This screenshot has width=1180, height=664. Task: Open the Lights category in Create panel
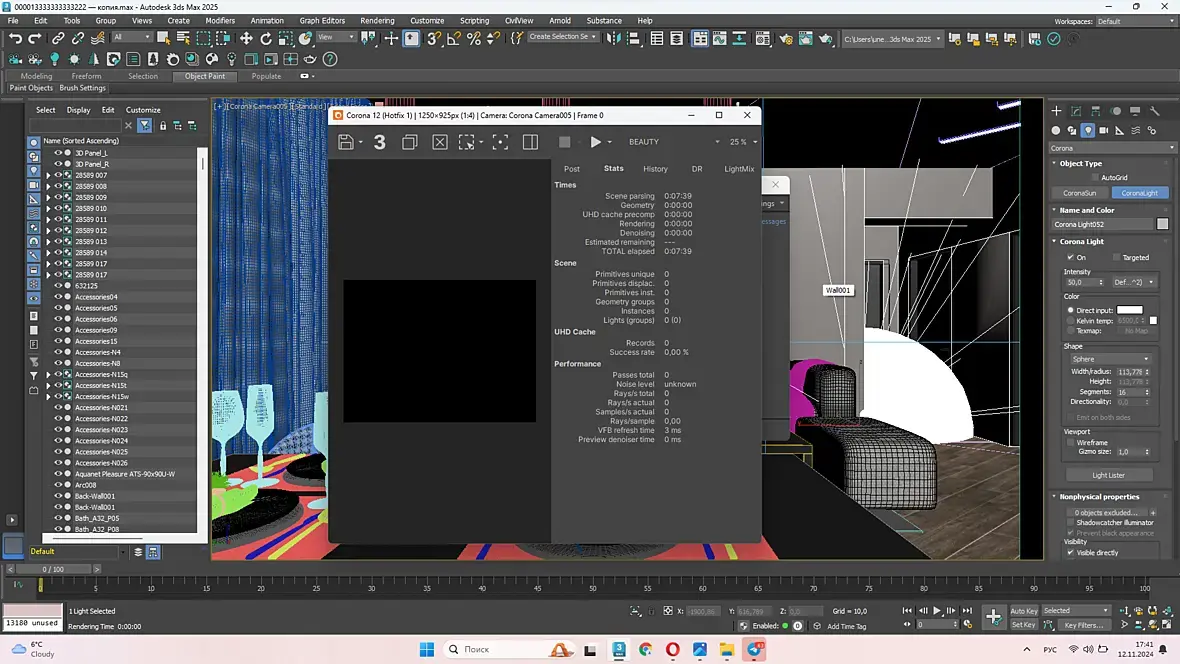(x=1088, y=130)
